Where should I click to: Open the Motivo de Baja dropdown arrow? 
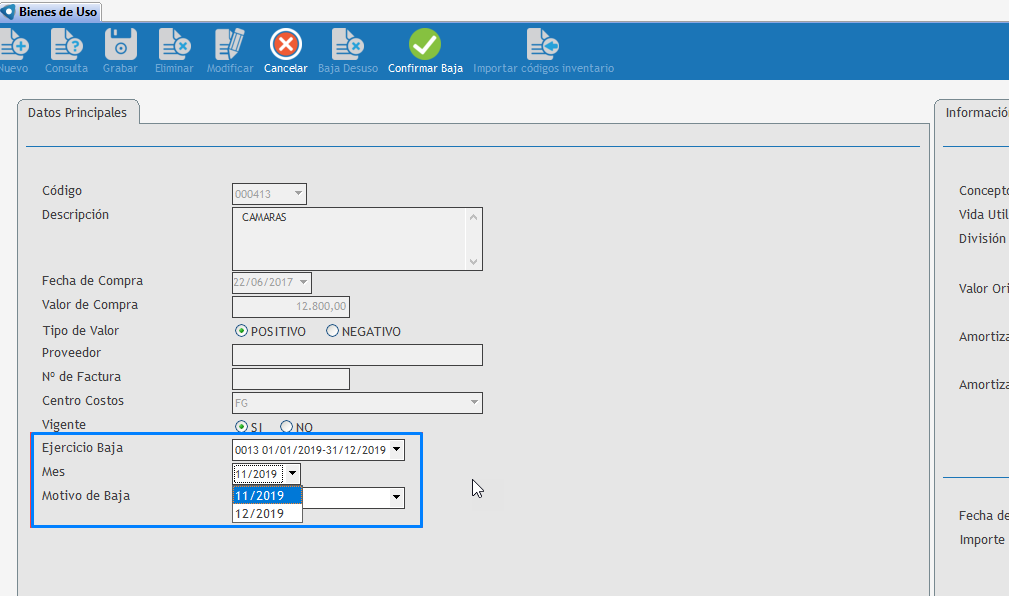coord(397,497)
